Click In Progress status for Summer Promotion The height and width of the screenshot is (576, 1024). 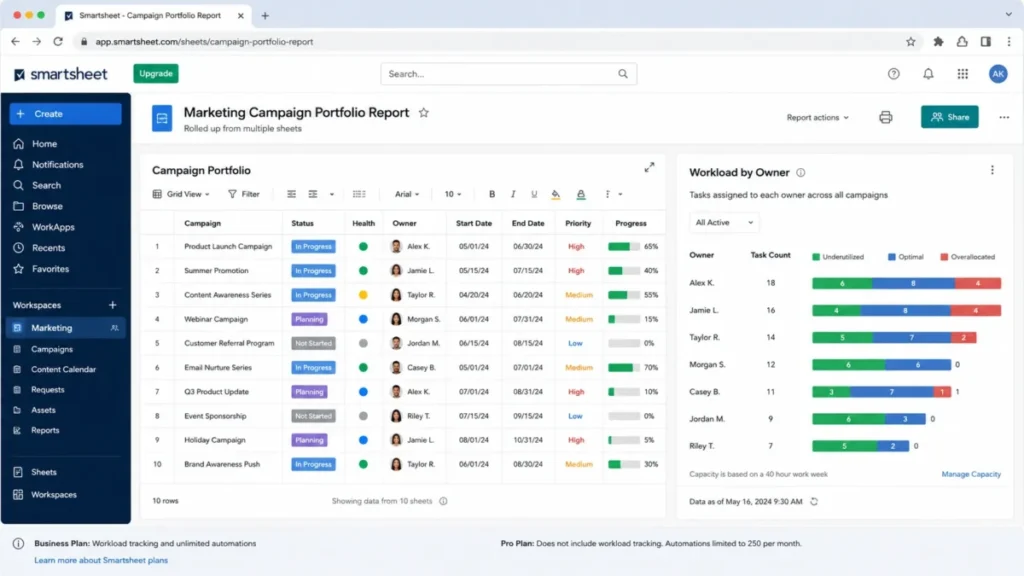tap(313, 271)
